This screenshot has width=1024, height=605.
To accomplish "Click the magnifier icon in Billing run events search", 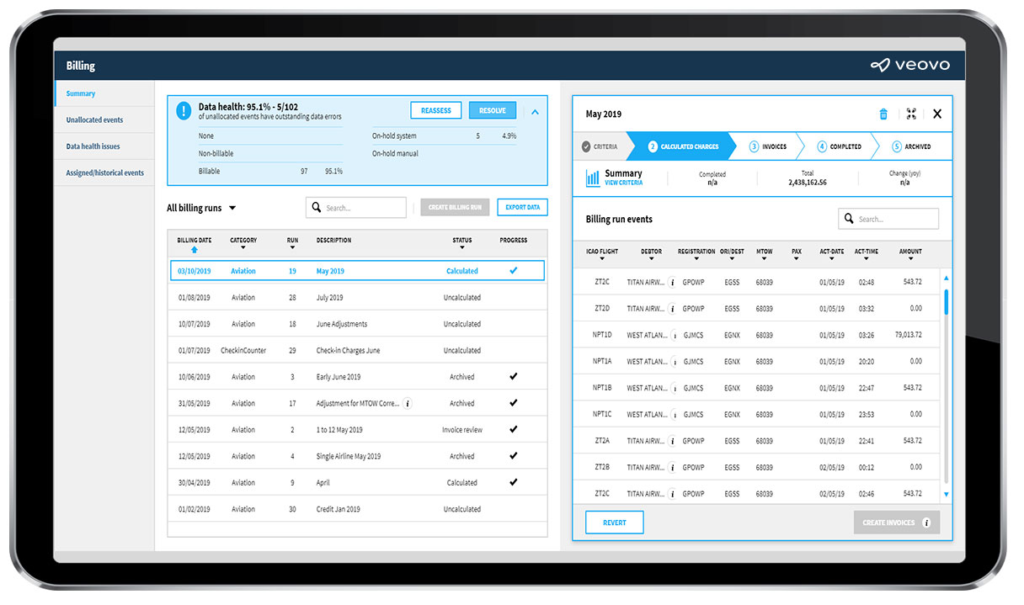I will pyautogui.click(x=848, y=218).
